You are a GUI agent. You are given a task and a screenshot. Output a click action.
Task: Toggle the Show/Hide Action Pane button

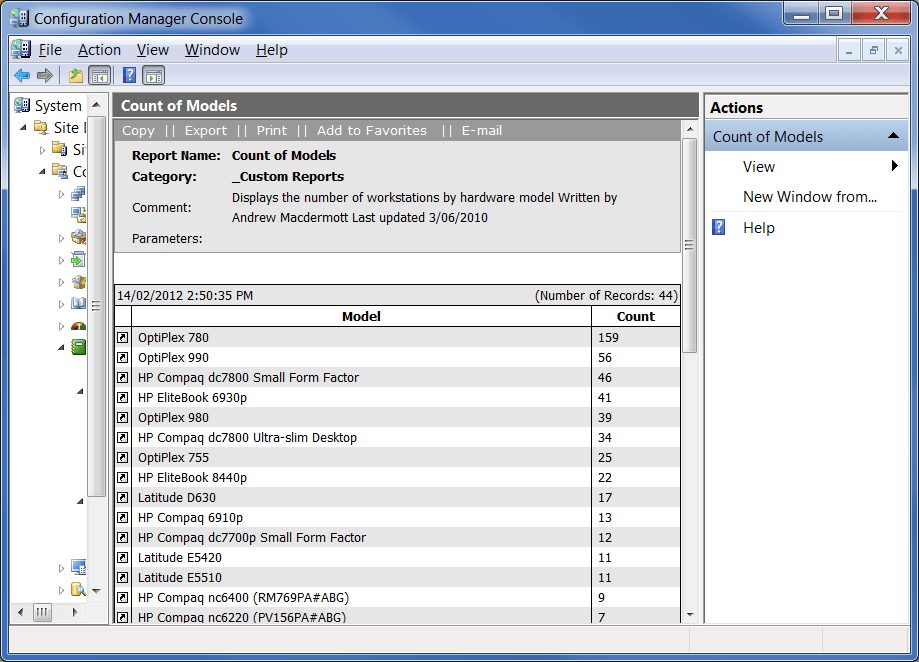pyautogui.click(x=152, y=75)
